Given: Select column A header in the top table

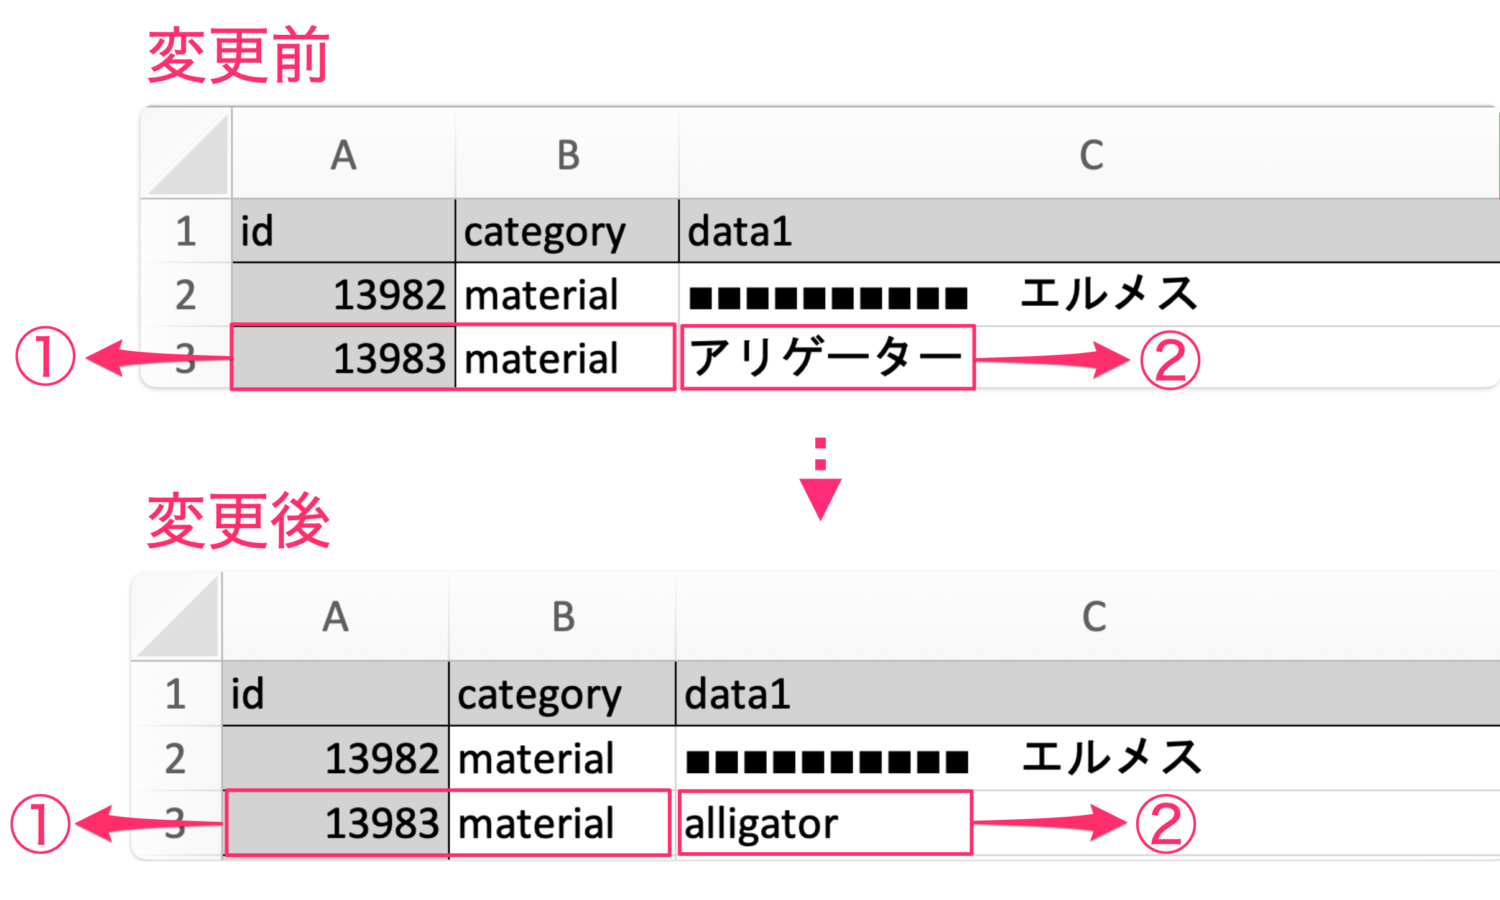Looking at the screenshot, I should tap(343, 154).
